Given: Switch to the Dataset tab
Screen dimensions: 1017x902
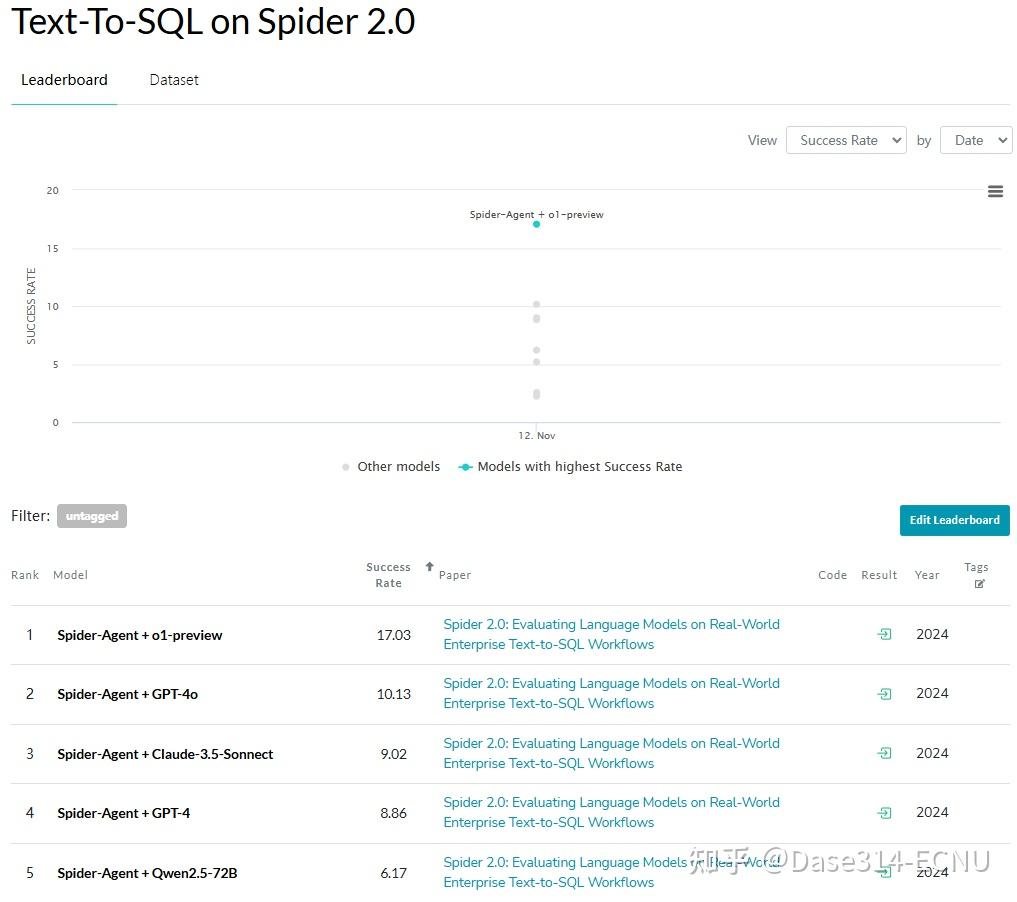Looking at the screenshot, I should click(x=174, y=80).
